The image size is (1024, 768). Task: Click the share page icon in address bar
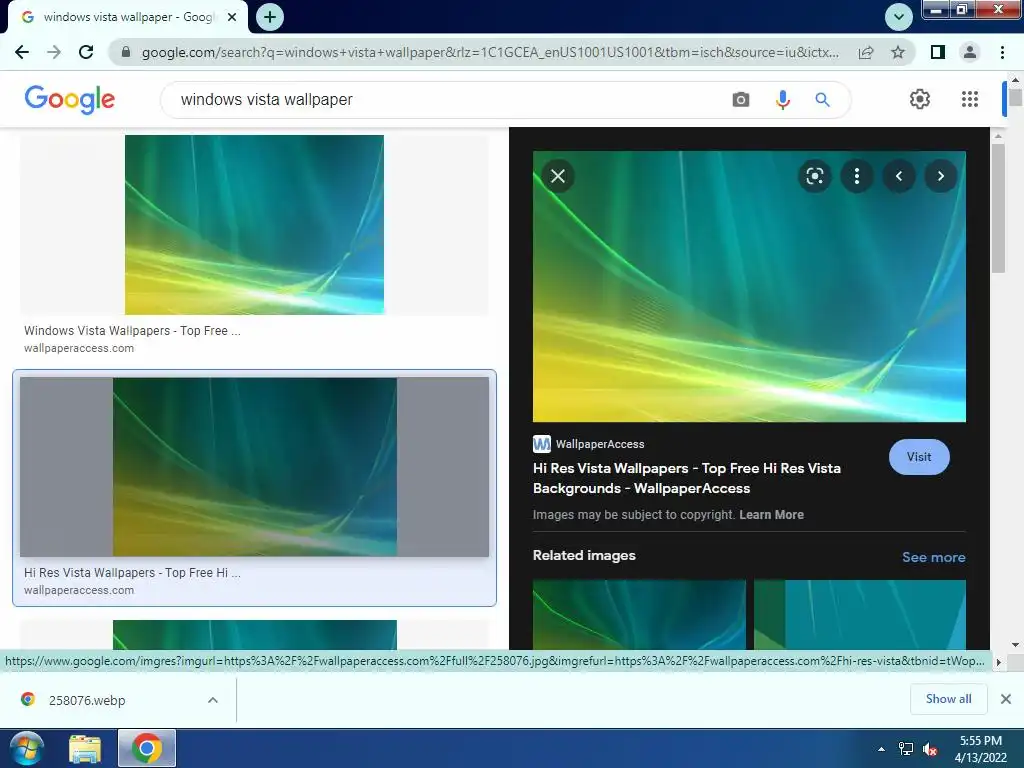point(866,52)
